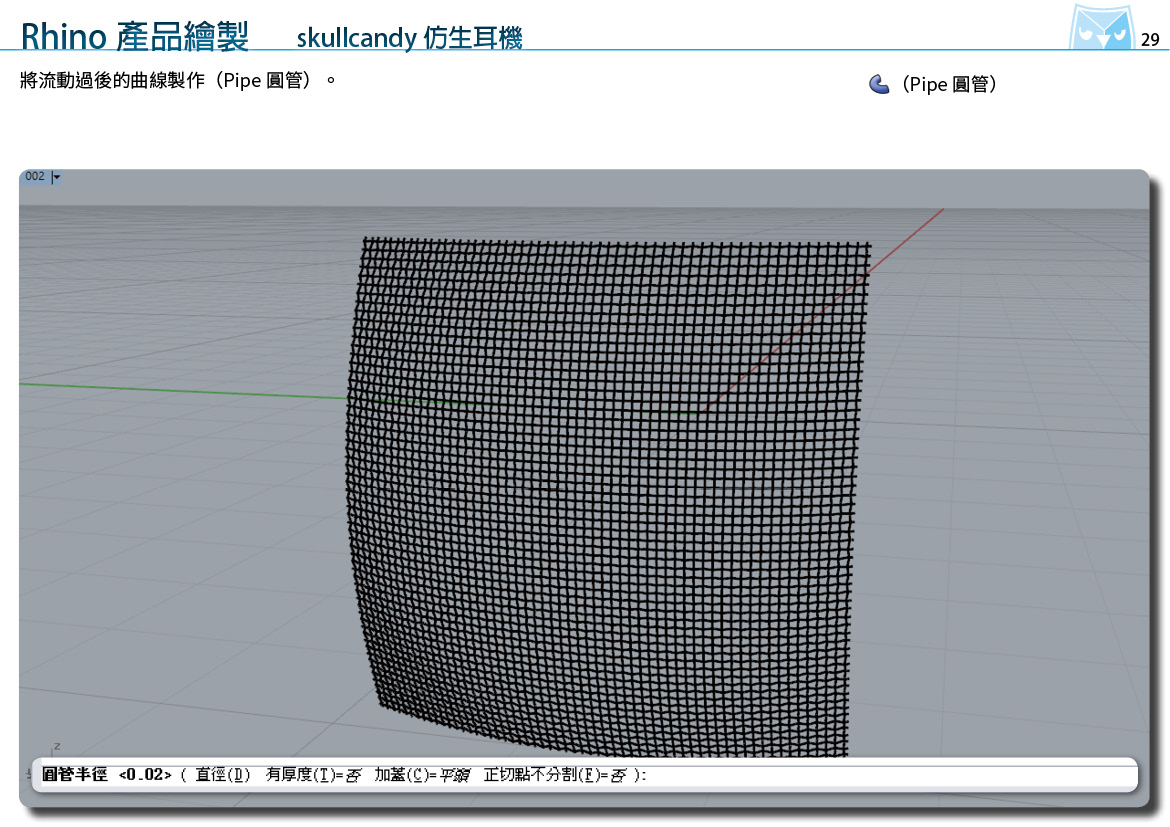Toggle the 有厚度(T)=否 option

tap(313, 775)
